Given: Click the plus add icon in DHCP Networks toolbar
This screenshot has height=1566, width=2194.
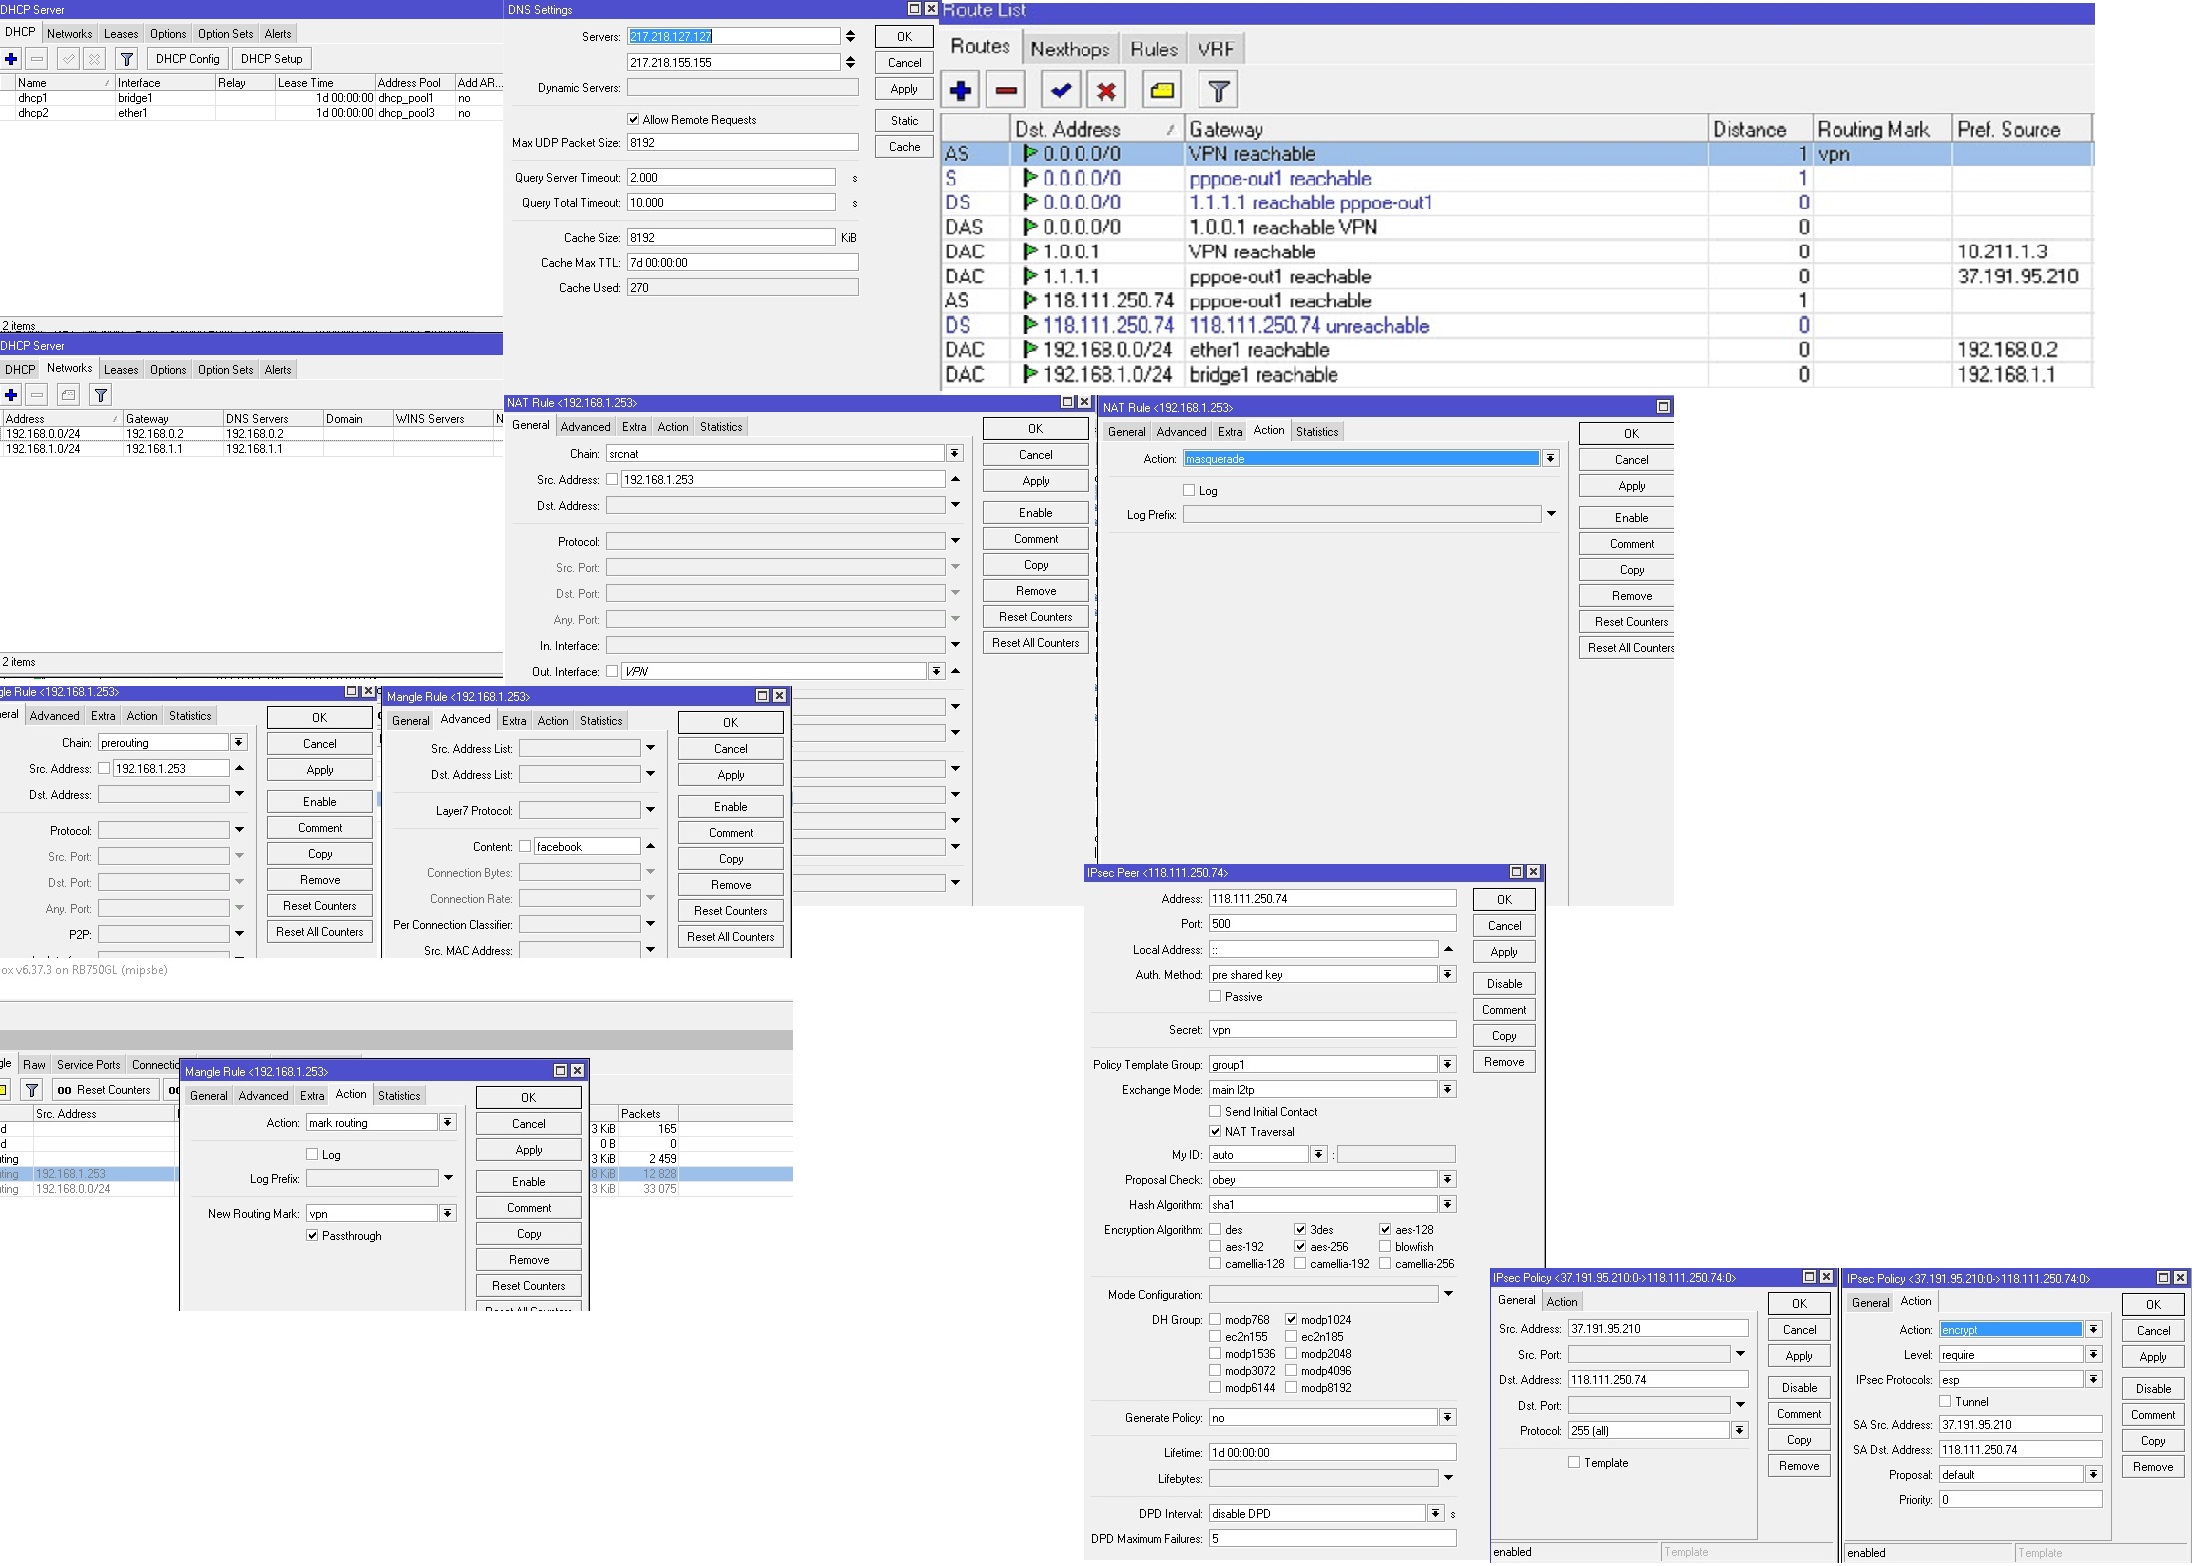Looking at the screenshot, I should [11, 395].
